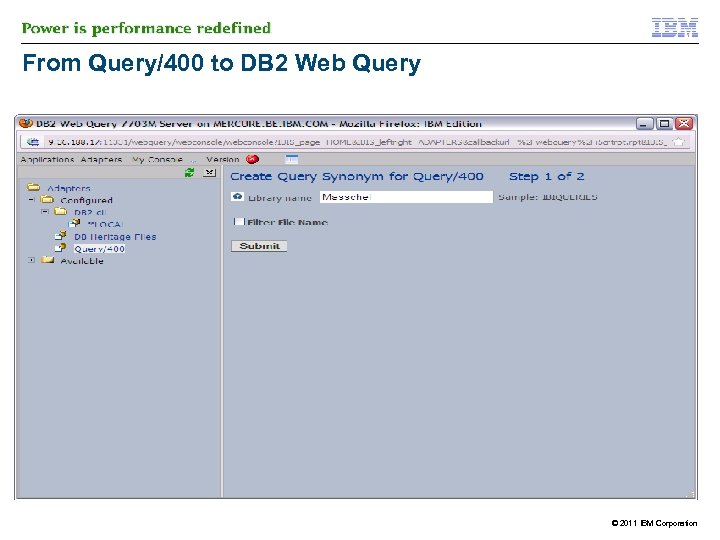
Task: Click the site identity icon in address bar
Action: coord(33,142)
